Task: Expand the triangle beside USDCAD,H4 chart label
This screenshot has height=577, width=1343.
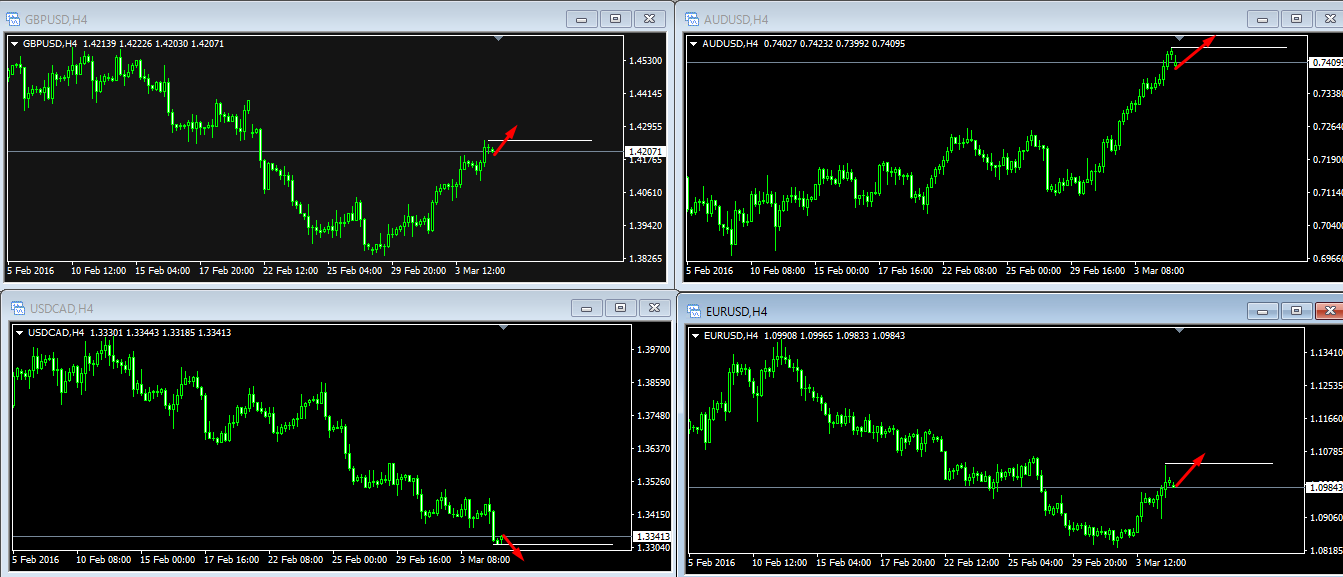Action: (x=20, y=333)
